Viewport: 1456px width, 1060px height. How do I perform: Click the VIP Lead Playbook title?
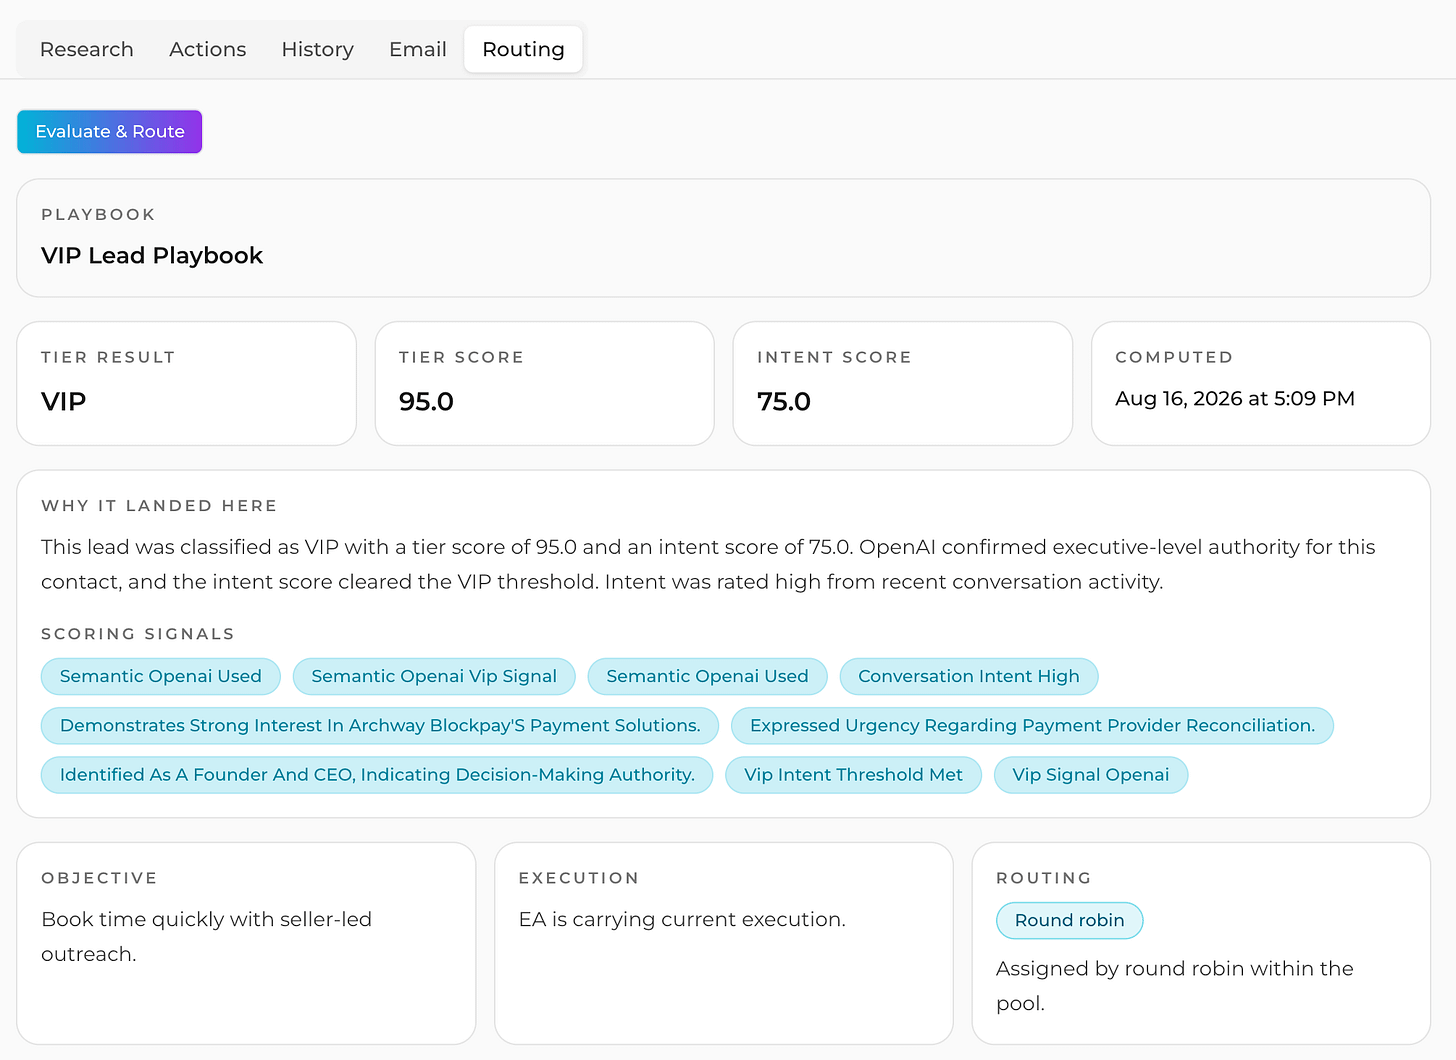pyautogui.click(x=152, y=255)
